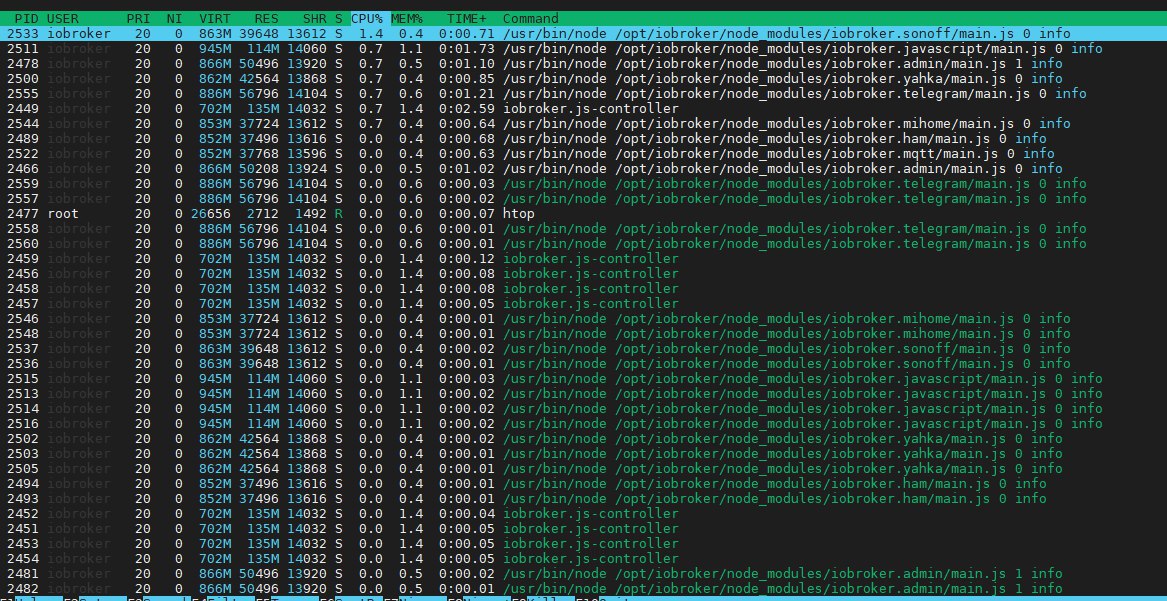This screenshot has height=601, width=1167.
Task: Sort by the MEM% column header
Action: pyautogui.click(x=406, y=19)
